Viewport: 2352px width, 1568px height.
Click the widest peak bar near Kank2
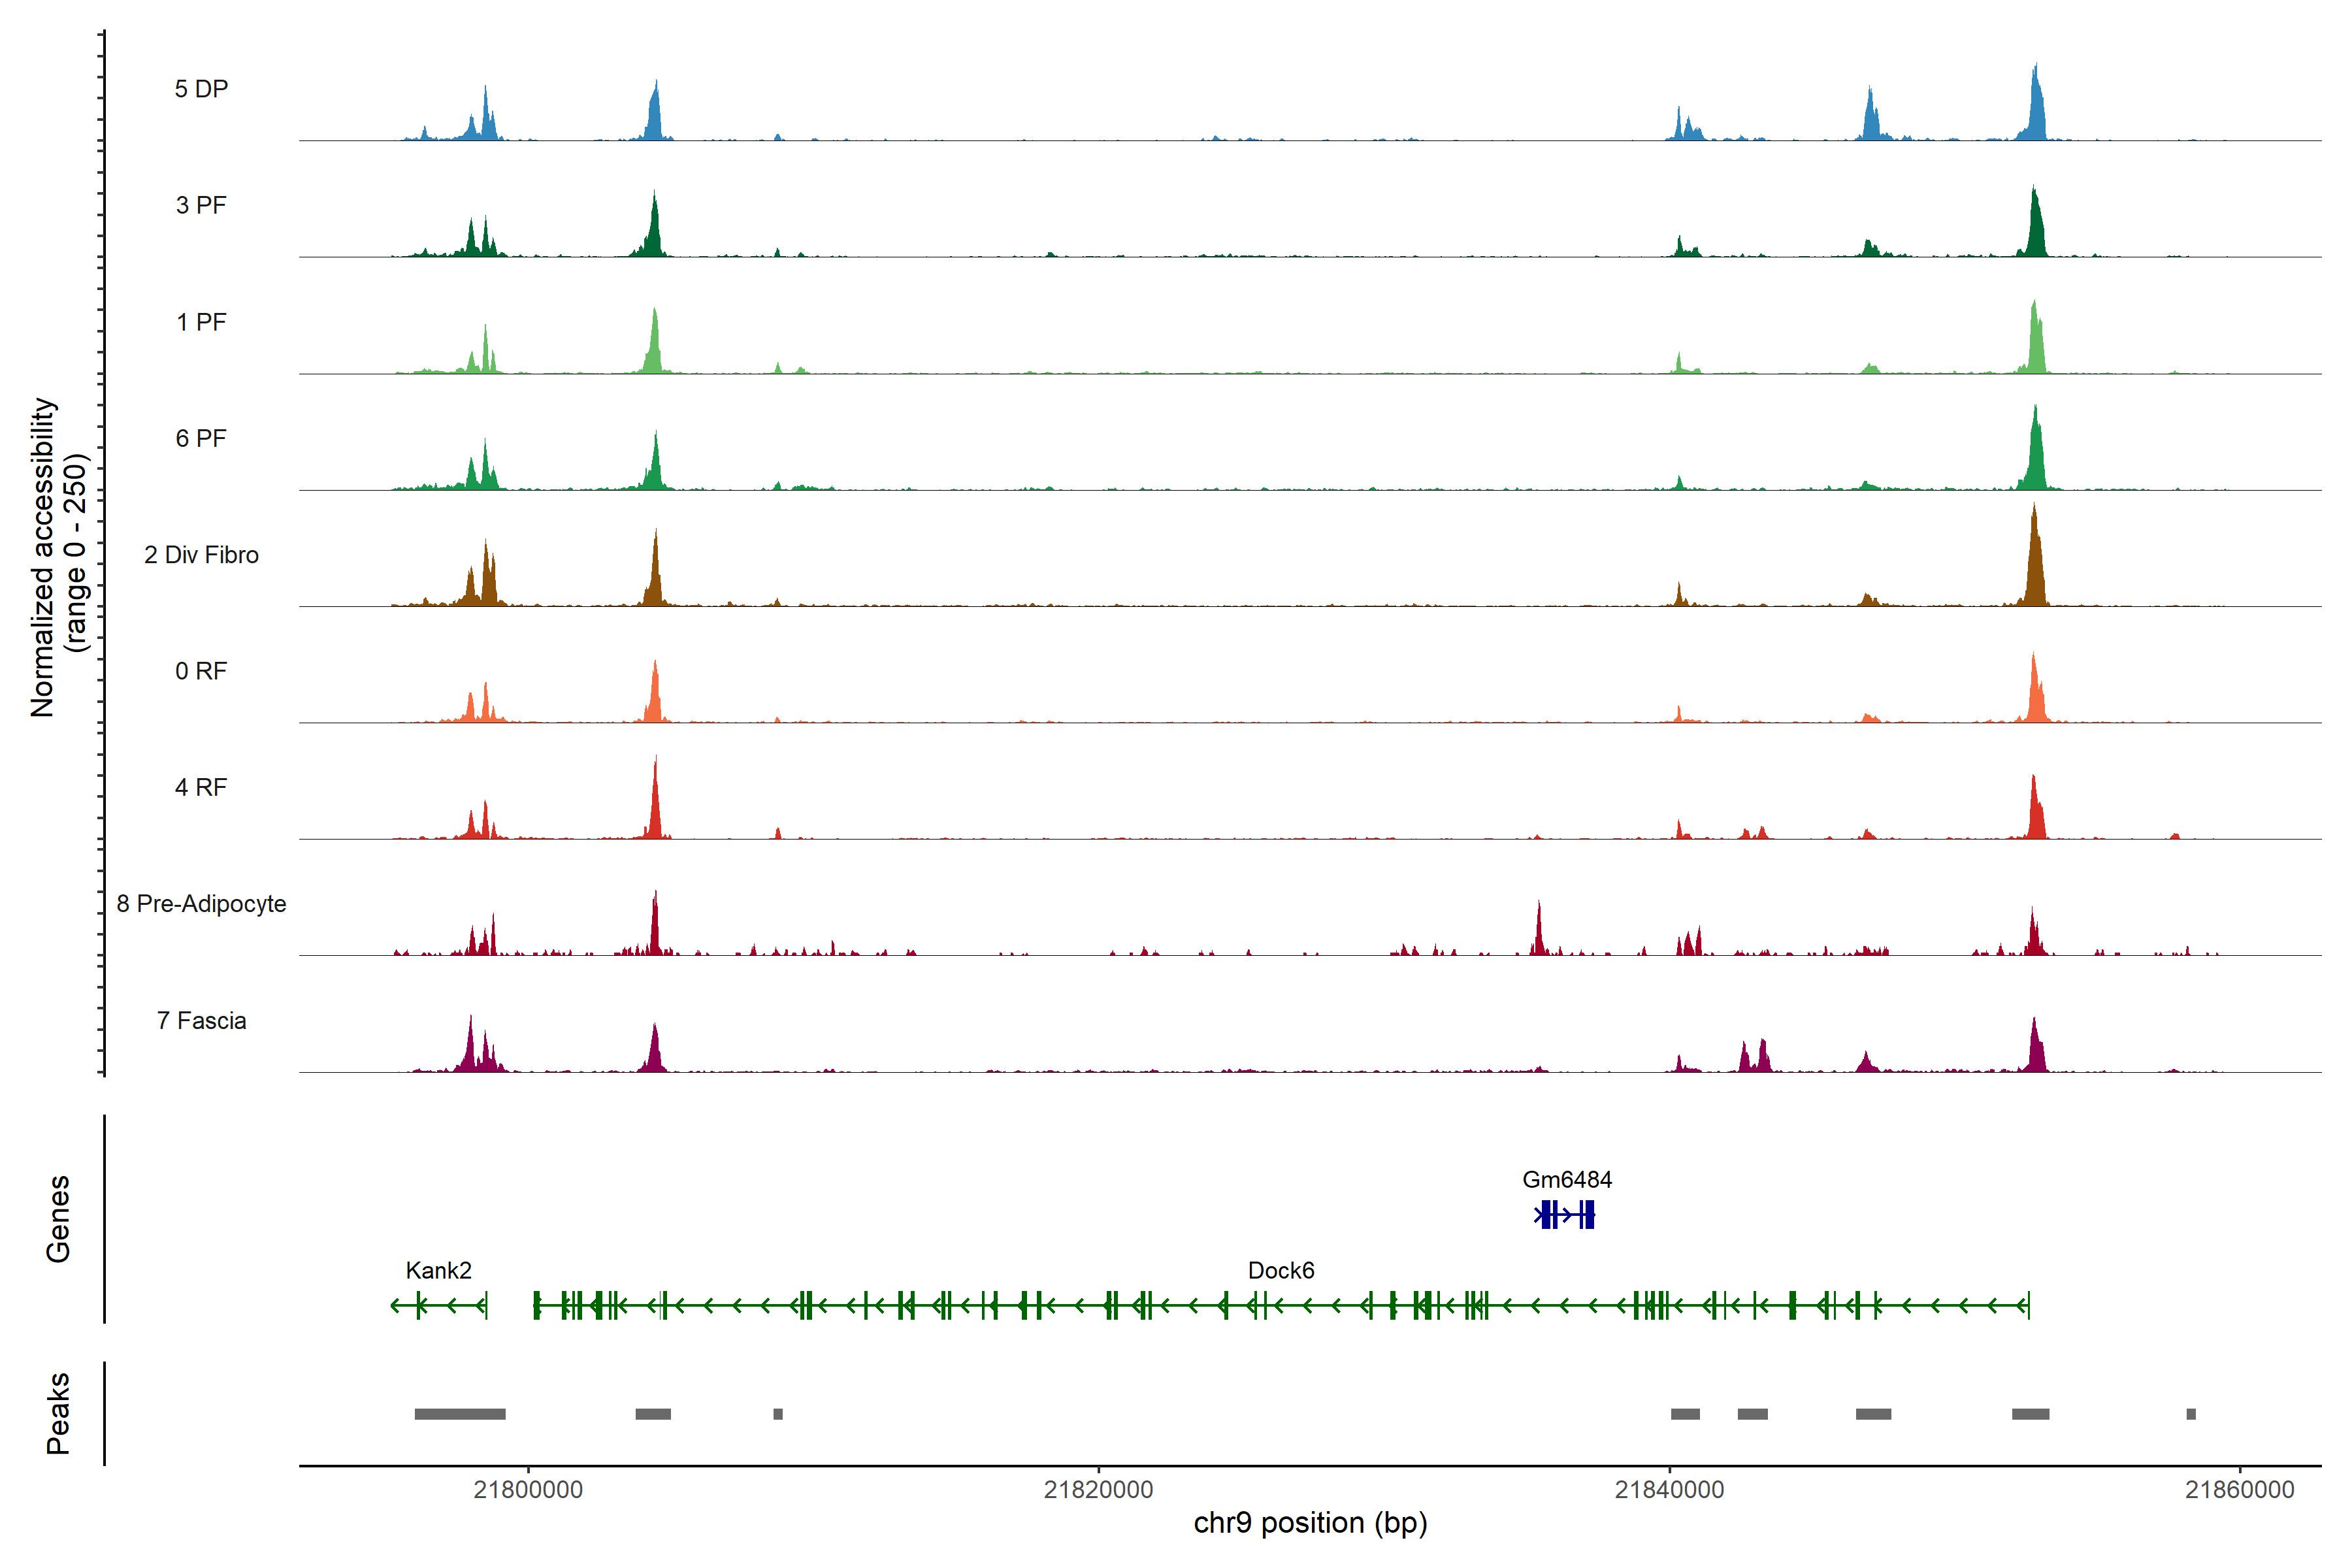[x=460, y=1414]
